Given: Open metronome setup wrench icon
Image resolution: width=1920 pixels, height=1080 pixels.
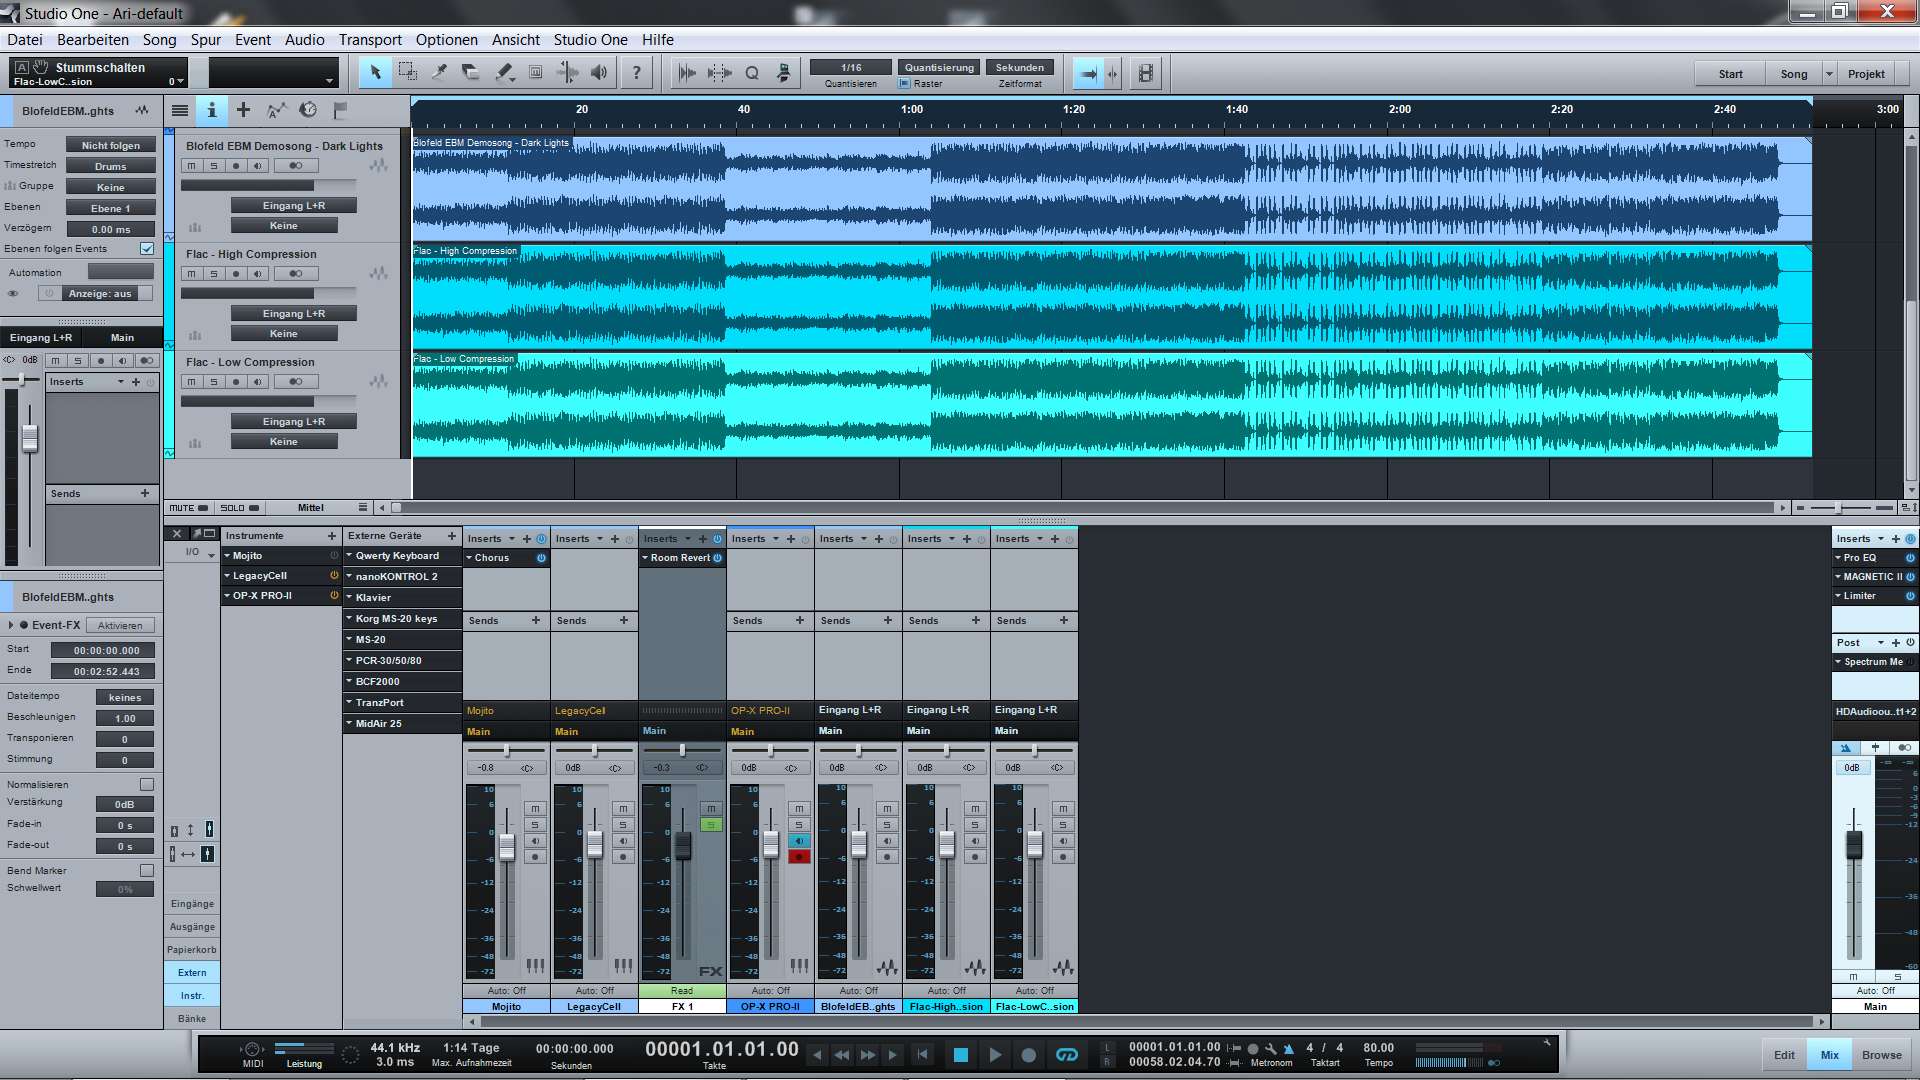Looking at the screenshot, I should (x=1271, y=1048).
